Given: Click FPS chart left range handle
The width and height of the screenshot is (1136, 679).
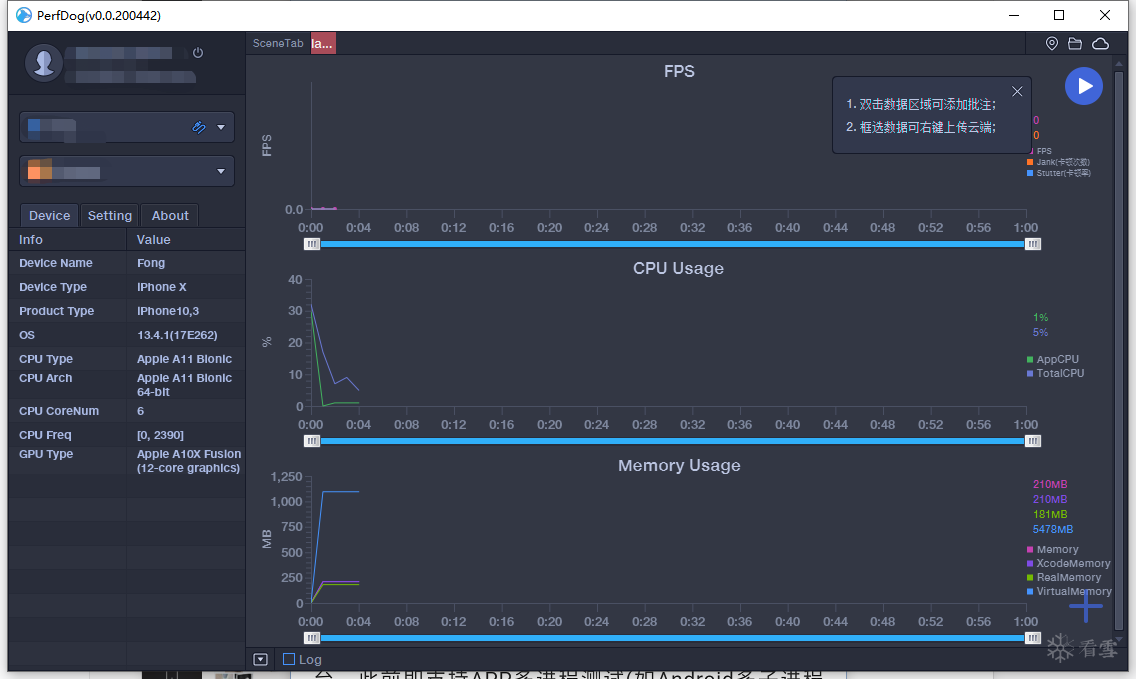Looking at the screenshot, I should tap(312, 244).
